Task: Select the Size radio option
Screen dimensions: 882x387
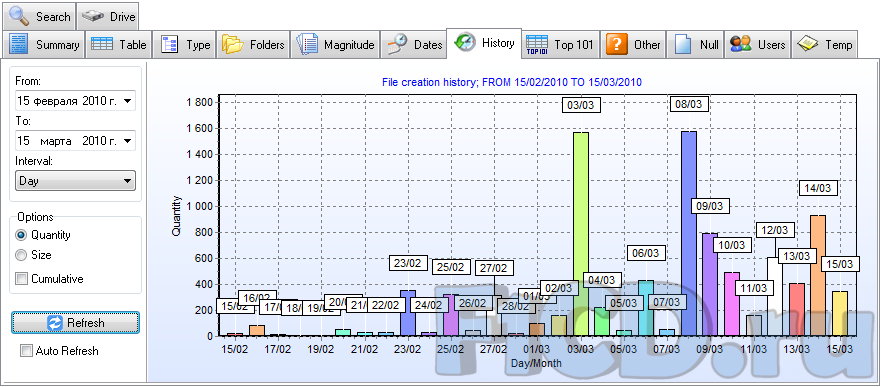Action: pyautogui.click(x=21, y=255)
